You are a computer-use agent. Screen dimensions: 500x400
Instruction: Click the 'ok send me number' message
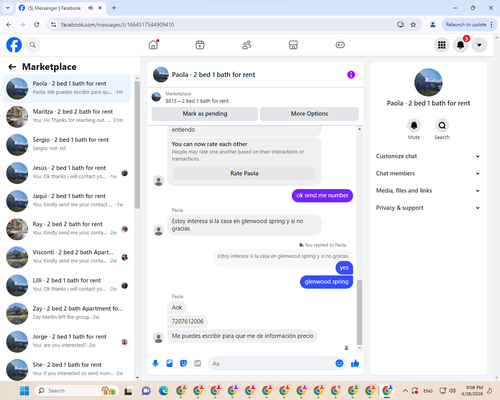pyautogui.click(x=322, y=196)
